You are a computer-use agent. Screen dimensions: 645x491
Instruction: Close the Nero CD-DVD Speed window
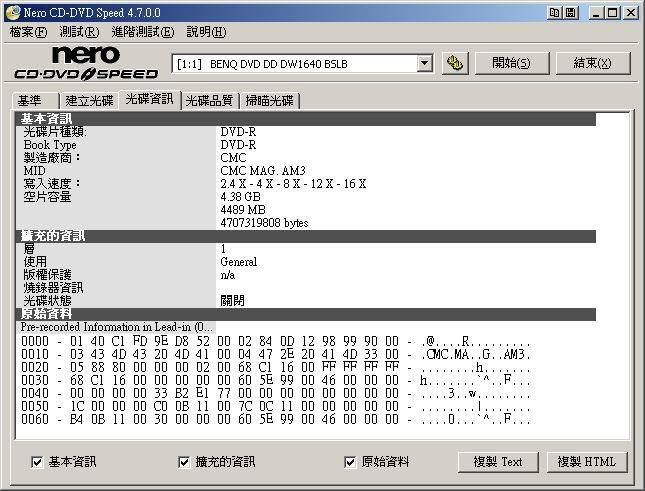click(x=630, y=12)
